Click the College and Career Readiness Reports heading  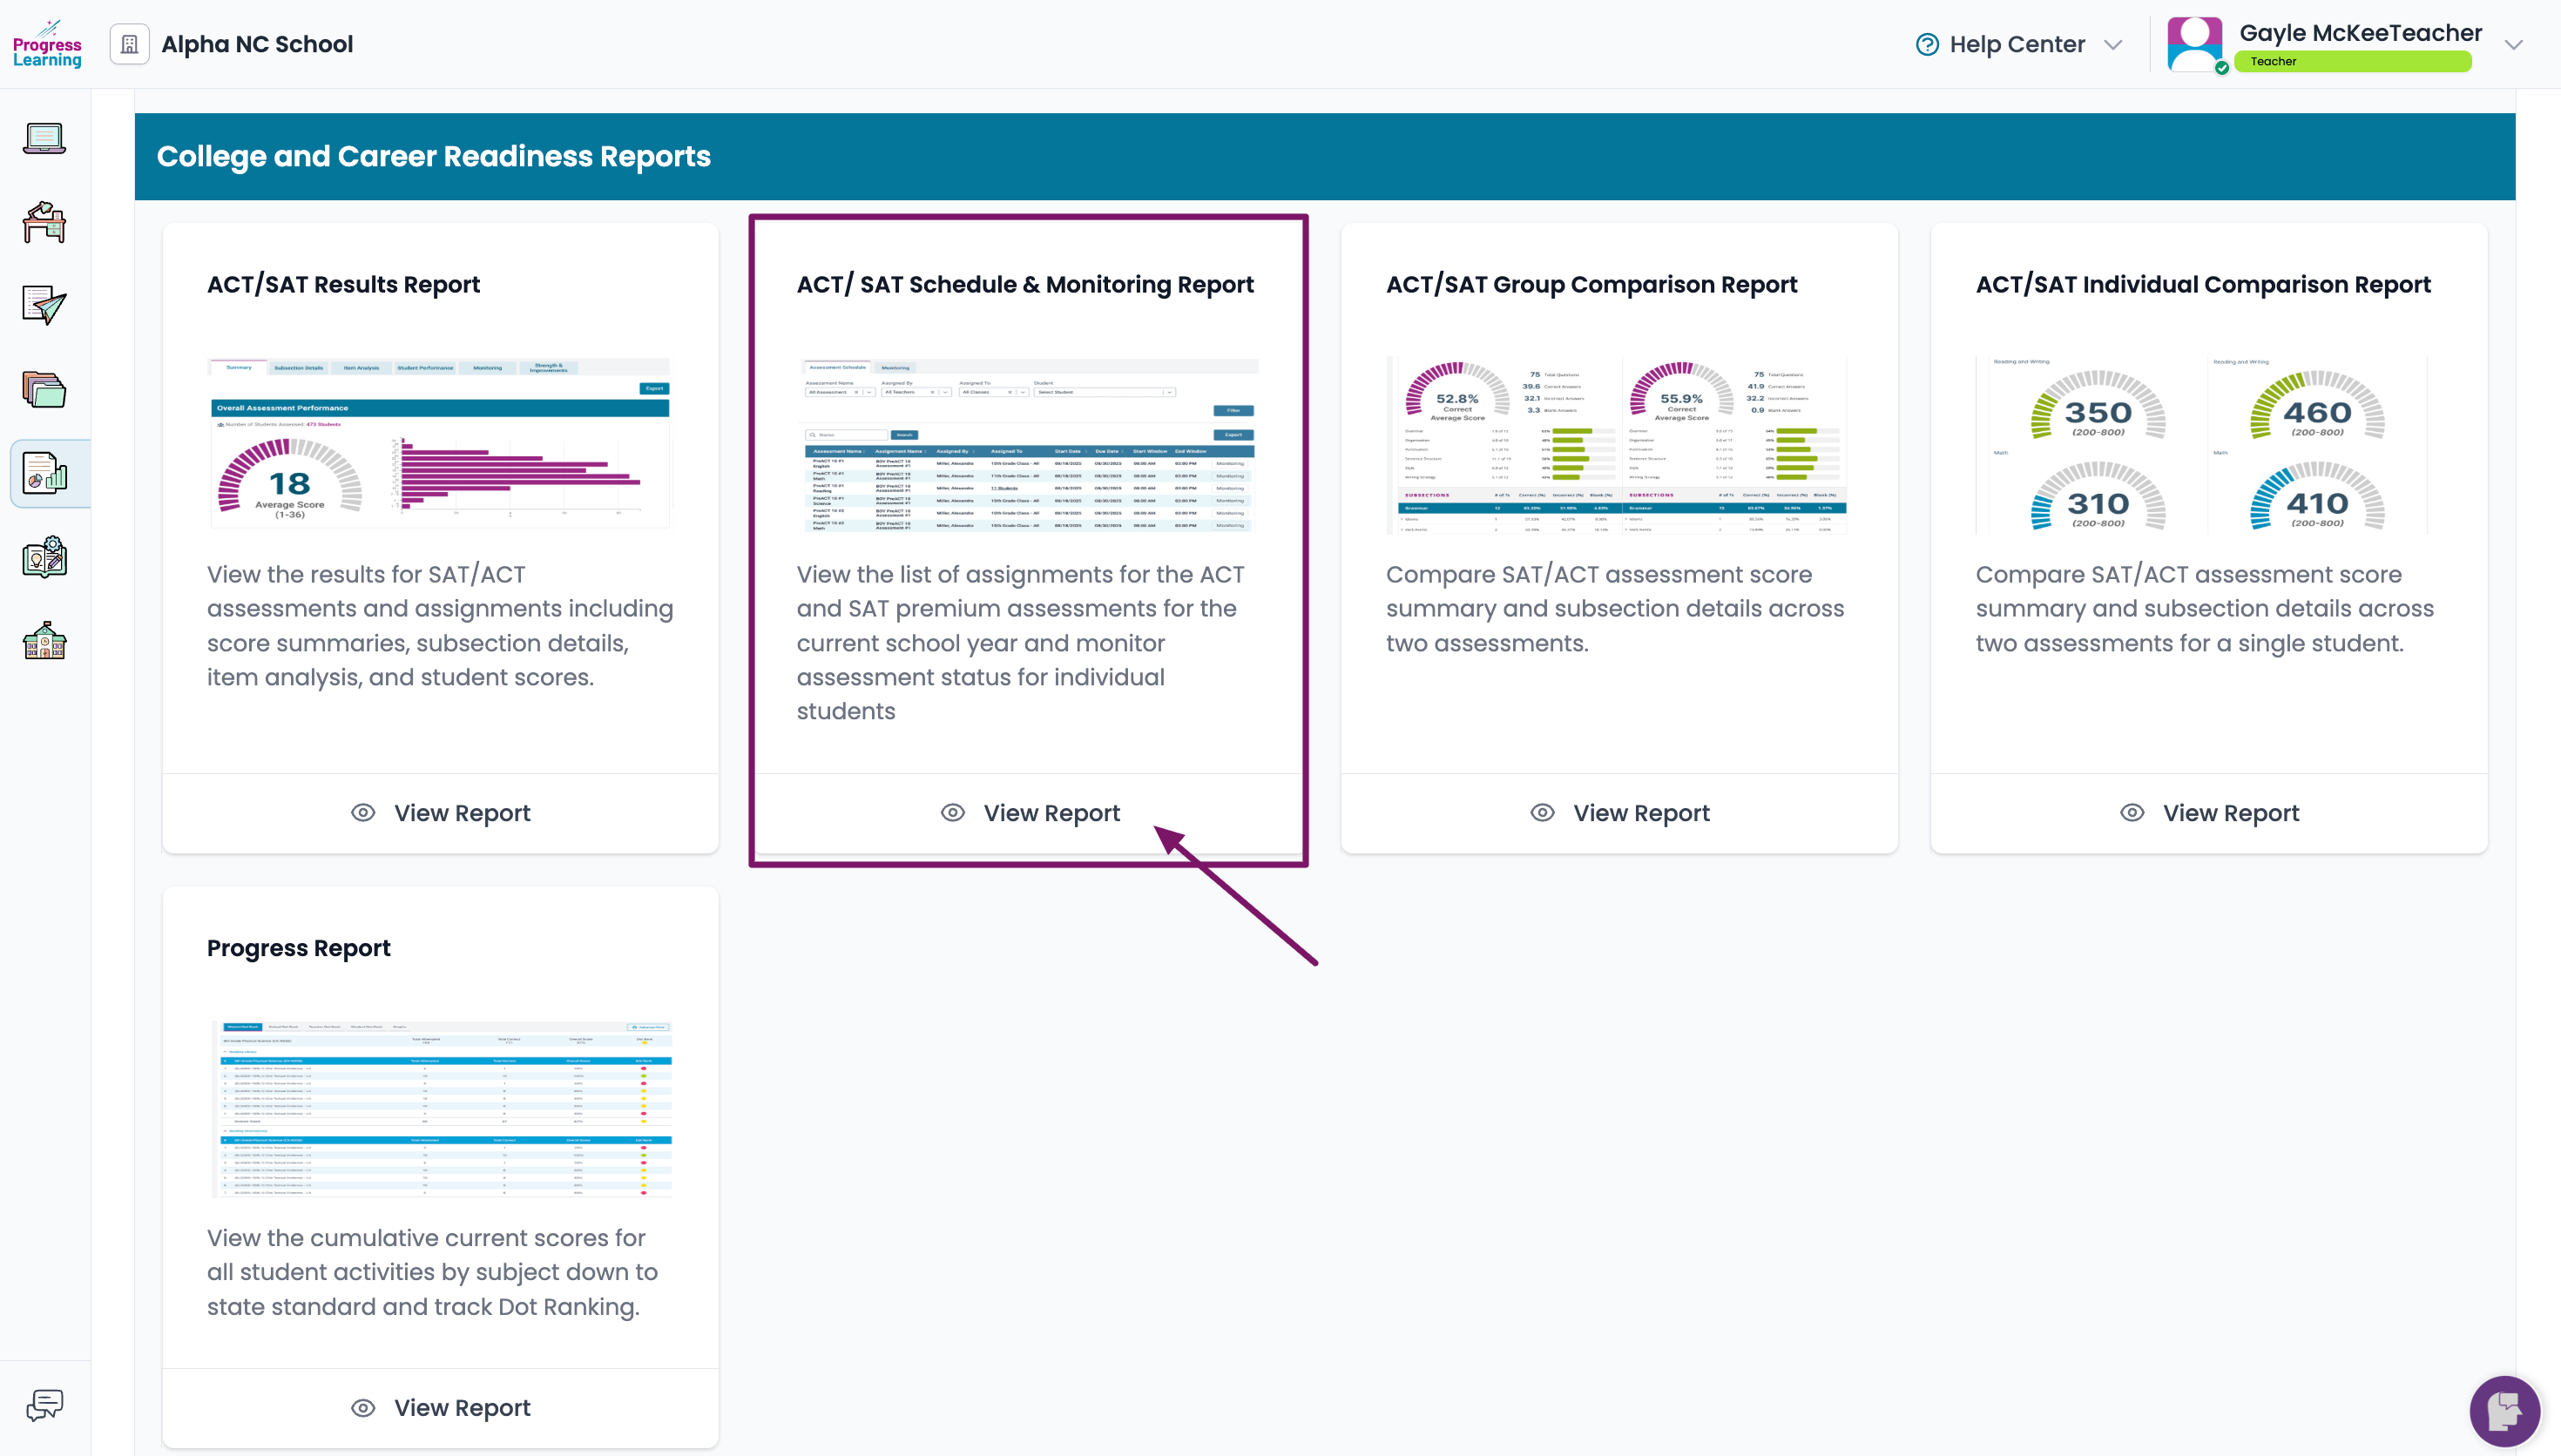click(x=434, y=156)
